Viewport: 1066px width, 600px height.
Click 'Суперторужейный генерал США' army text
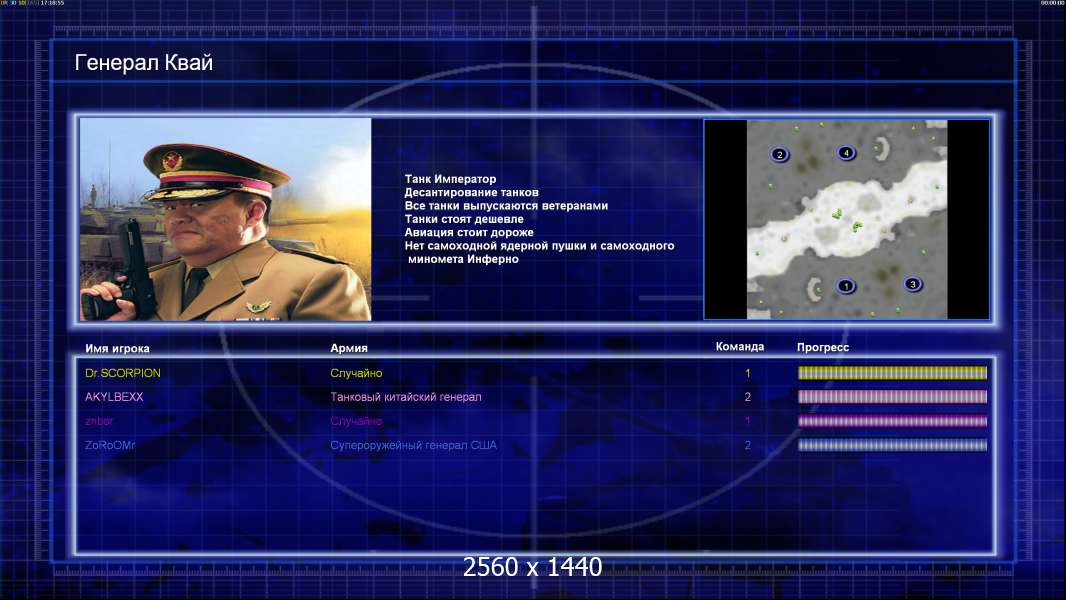413,445
